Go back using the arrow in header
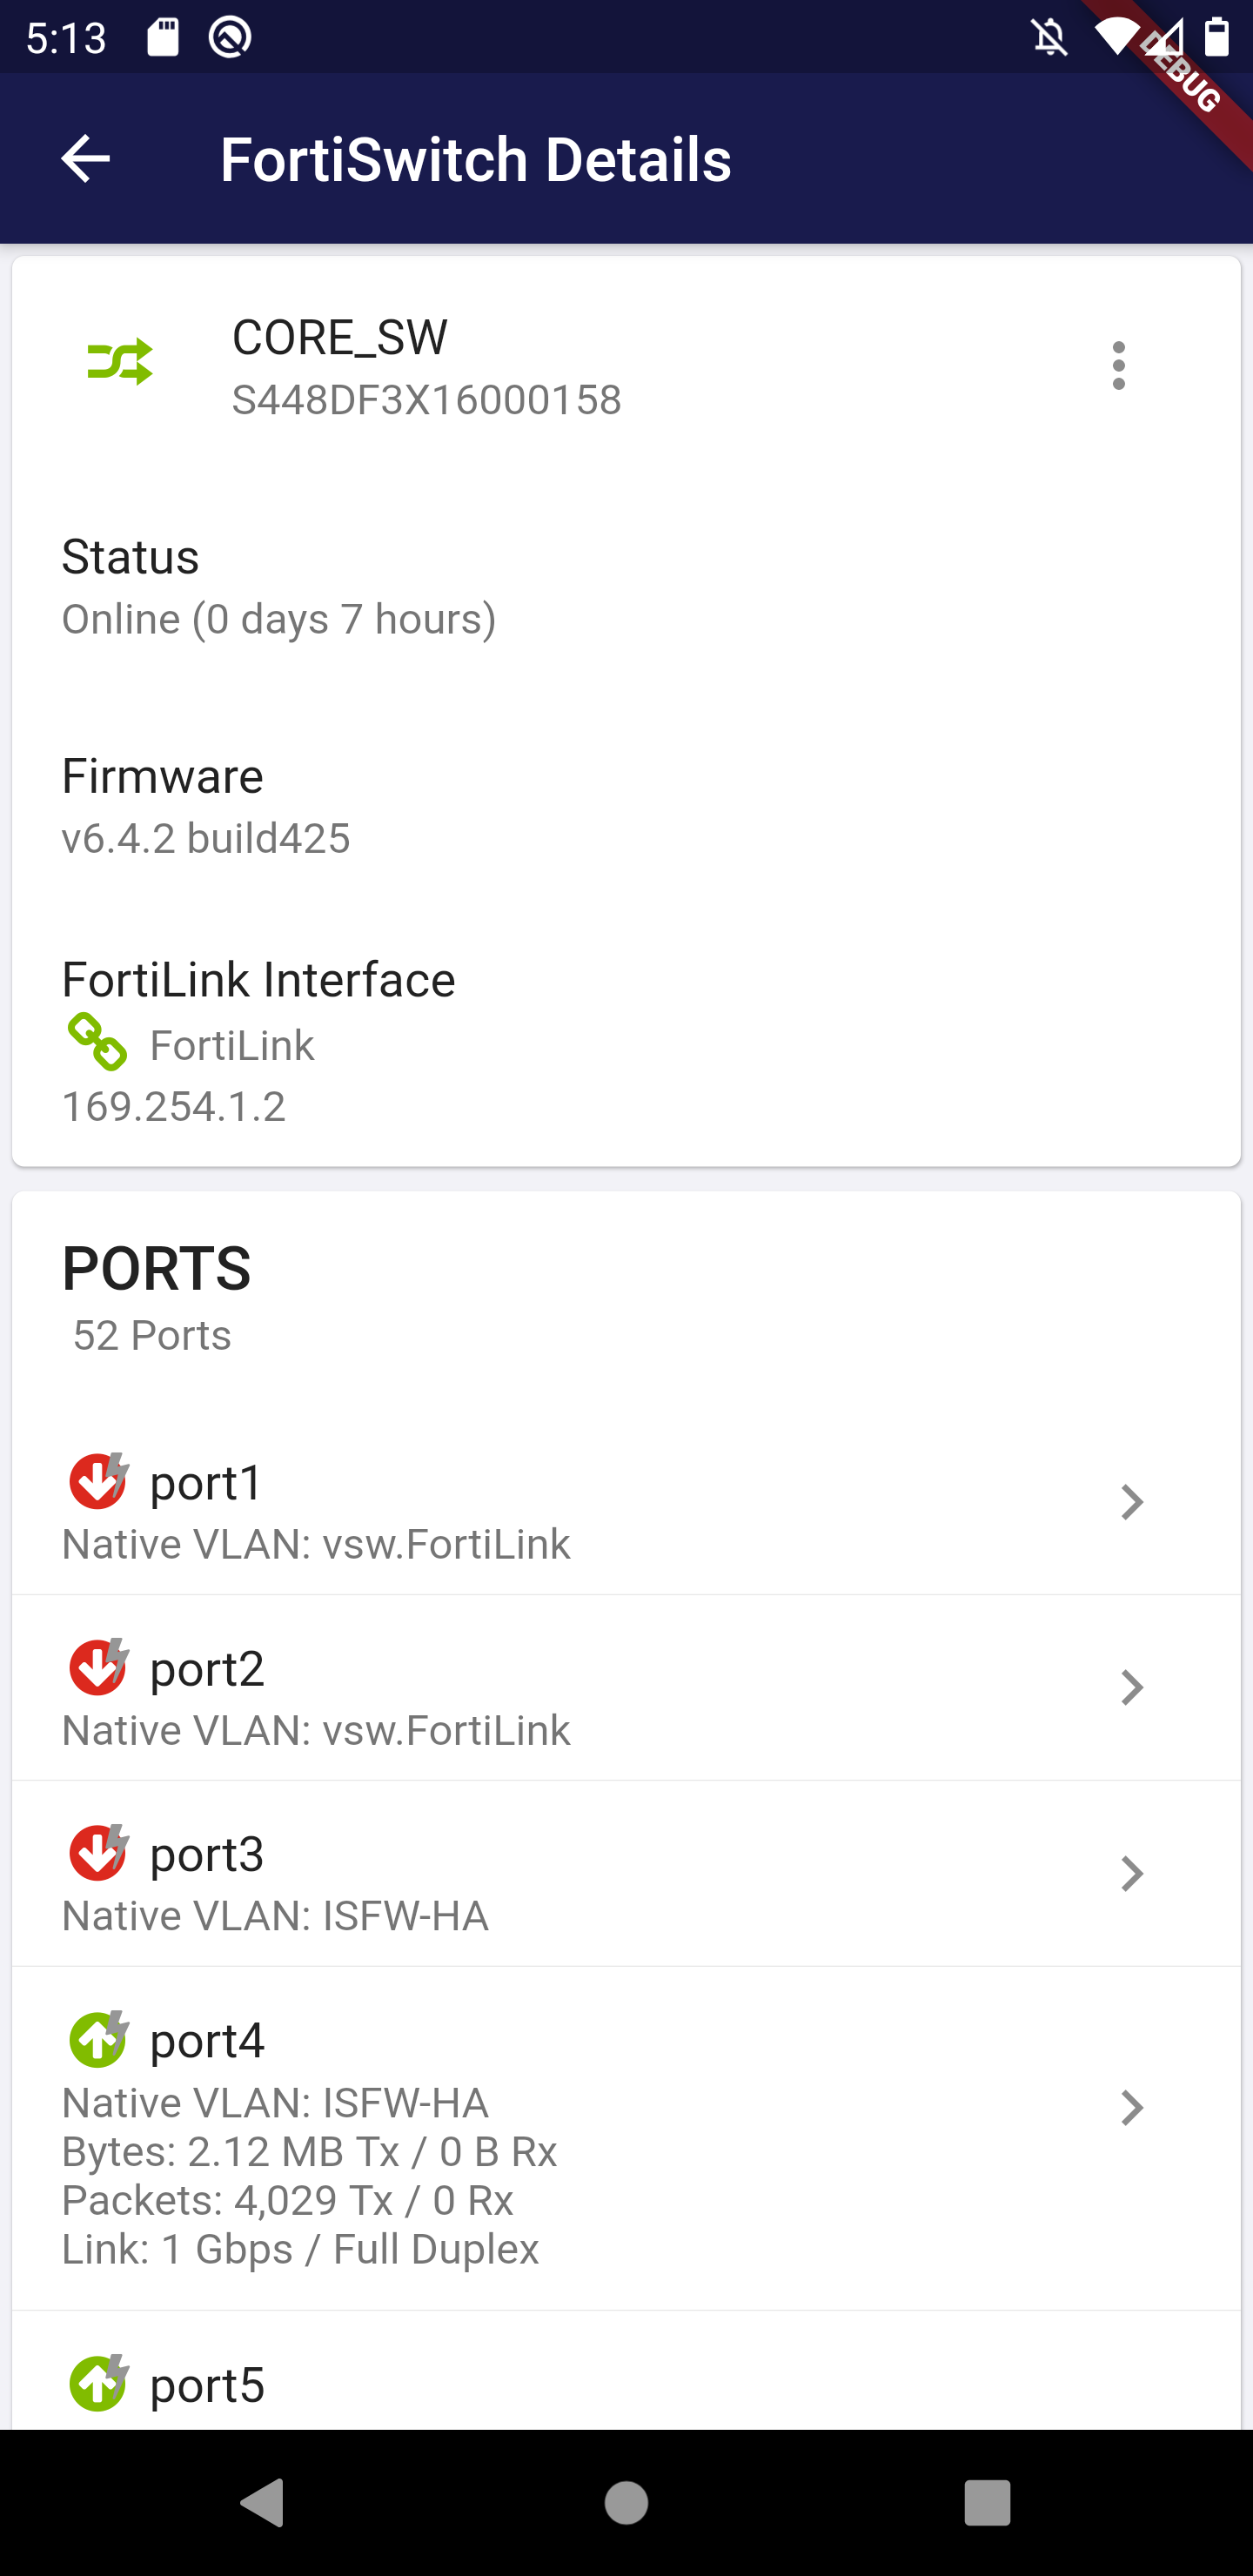 [x=85, y=159]
